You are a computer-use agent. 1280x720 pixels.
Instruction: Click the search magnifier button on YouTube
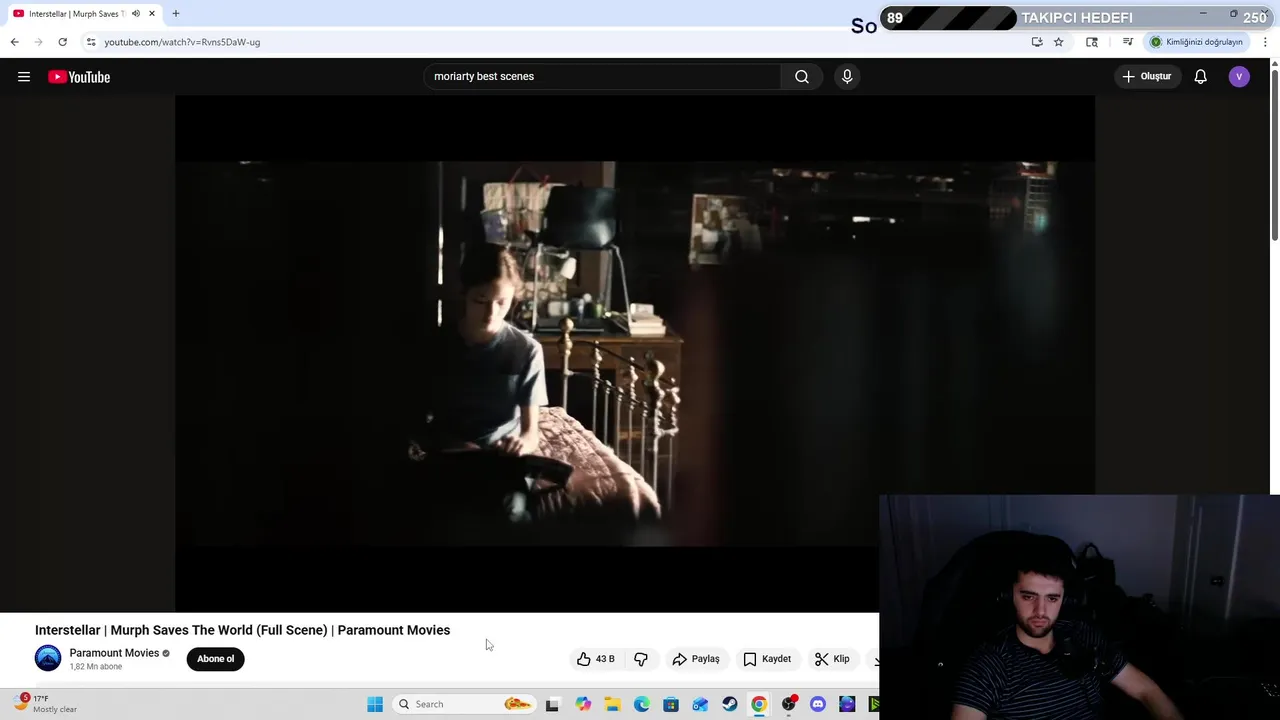pyautogui.click(x=802, y=76)
